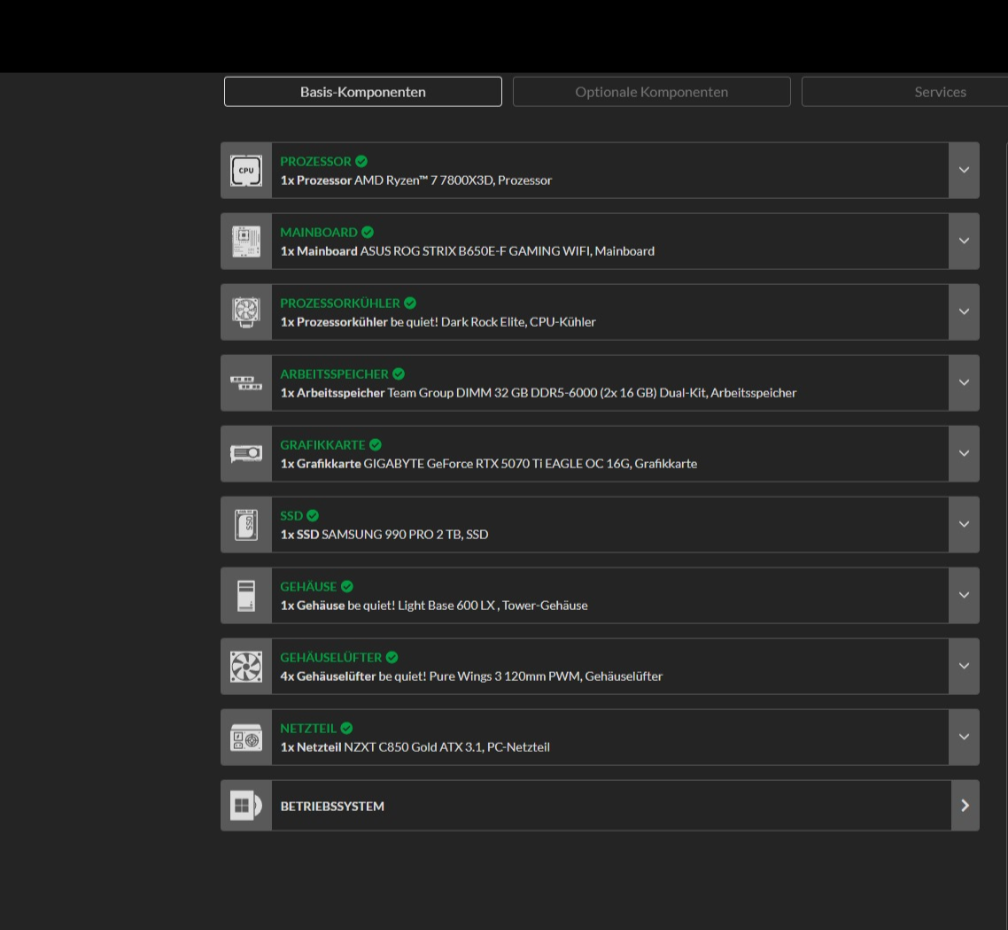Viewport: 1008px width, 930px height.
Task: Click the power supply icon in Netzteil row
Action: (246, 737)
